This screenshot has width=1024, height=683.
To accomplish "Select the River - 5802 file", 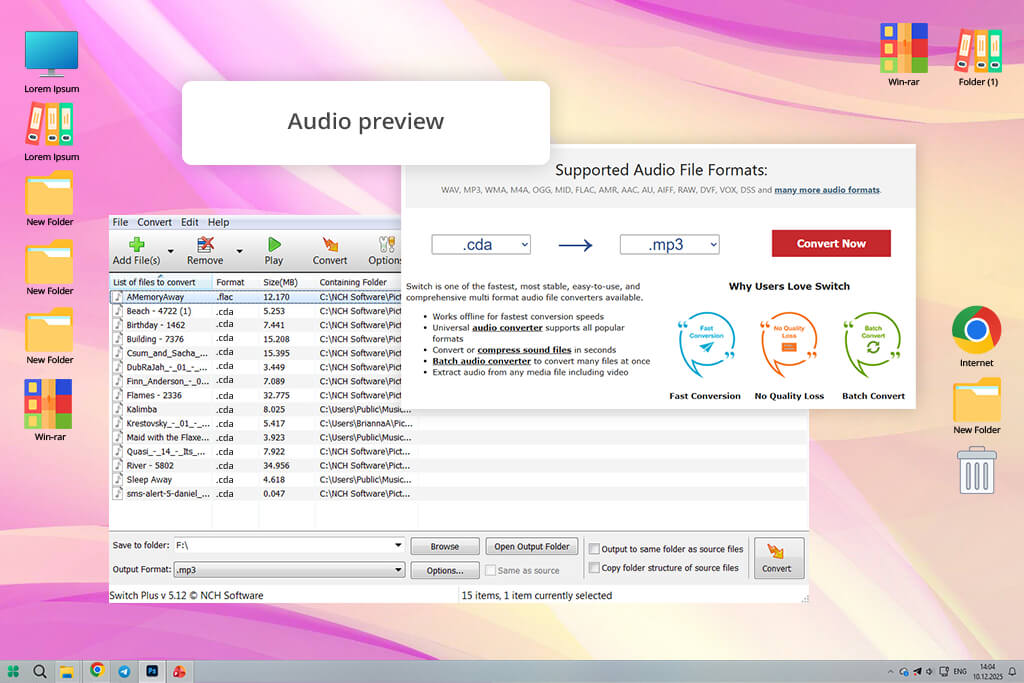I will pos(262,466).
